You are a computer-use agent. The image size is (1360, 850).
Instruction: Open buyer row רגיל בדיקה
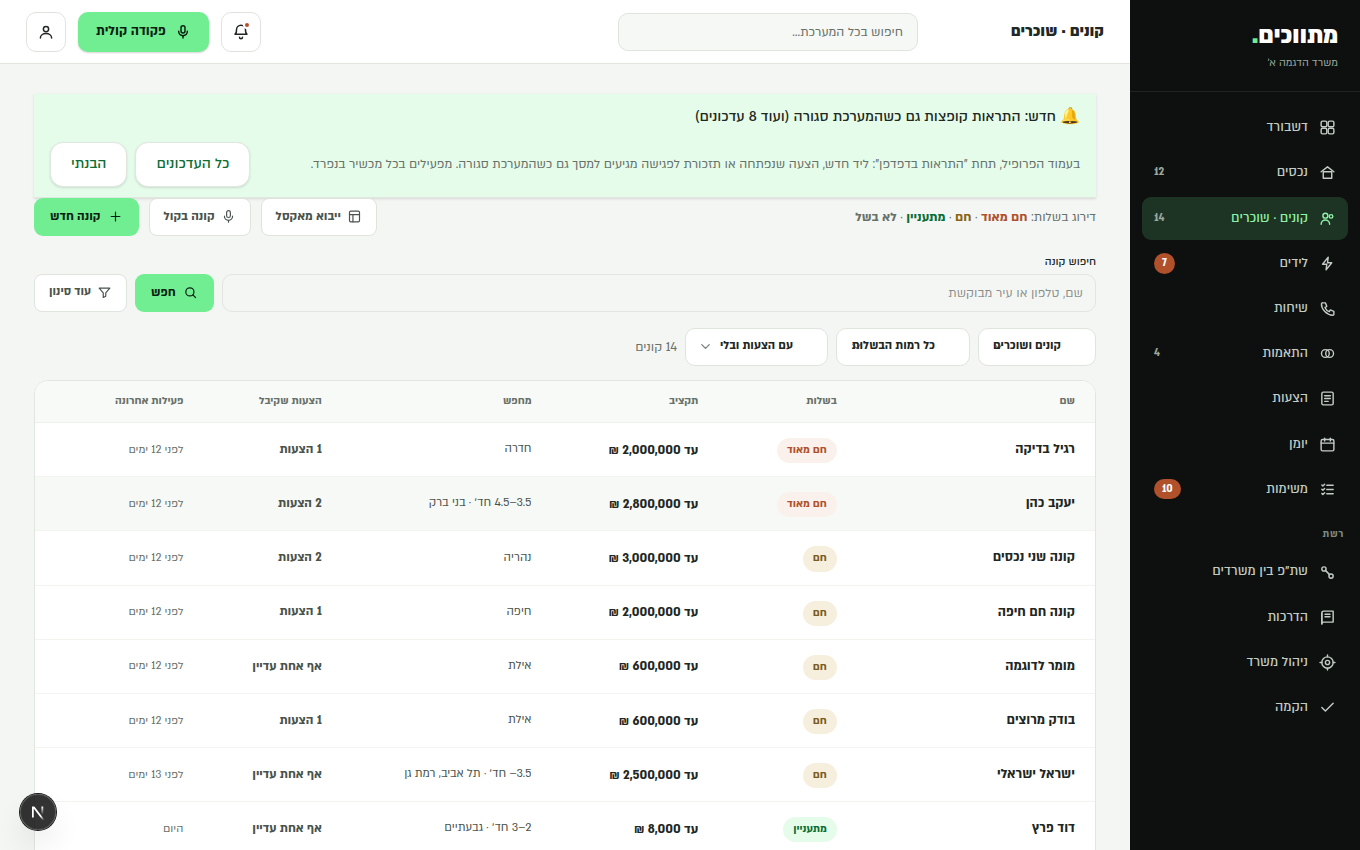565,450
